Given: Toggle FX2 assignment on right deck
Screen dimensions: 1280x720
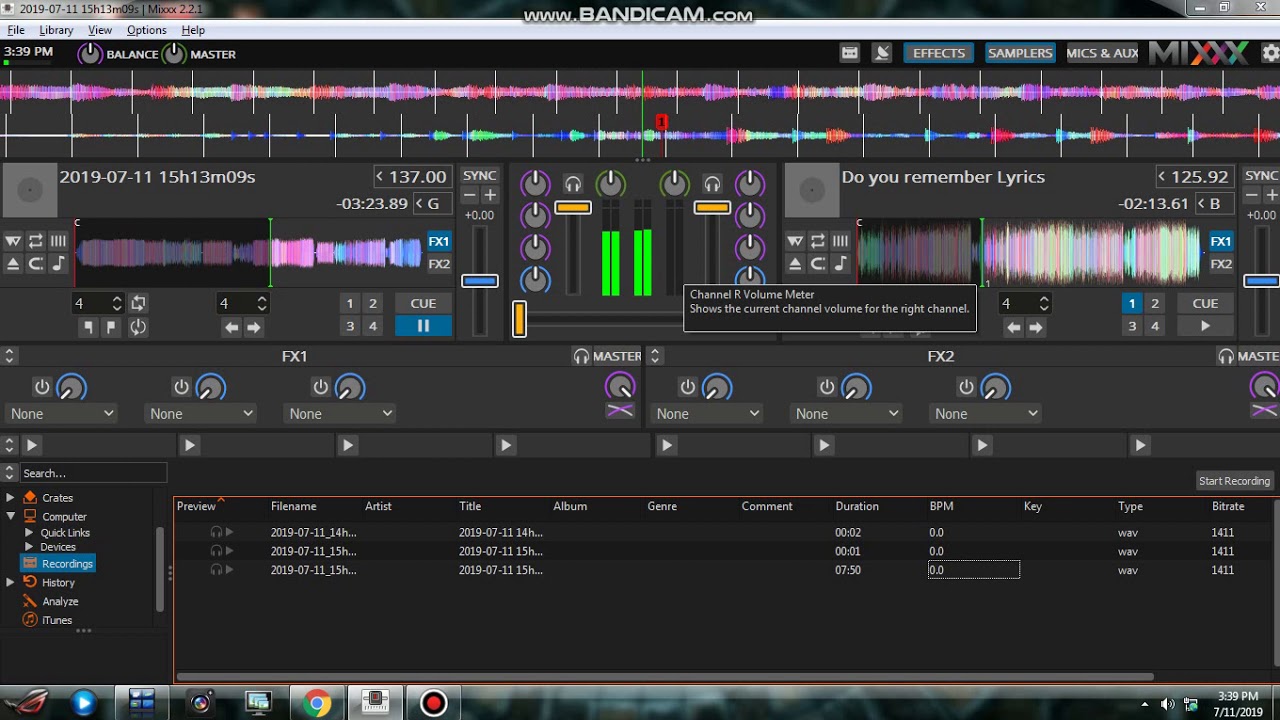Looking at the screenshot, I should (x=1221, y=264).
